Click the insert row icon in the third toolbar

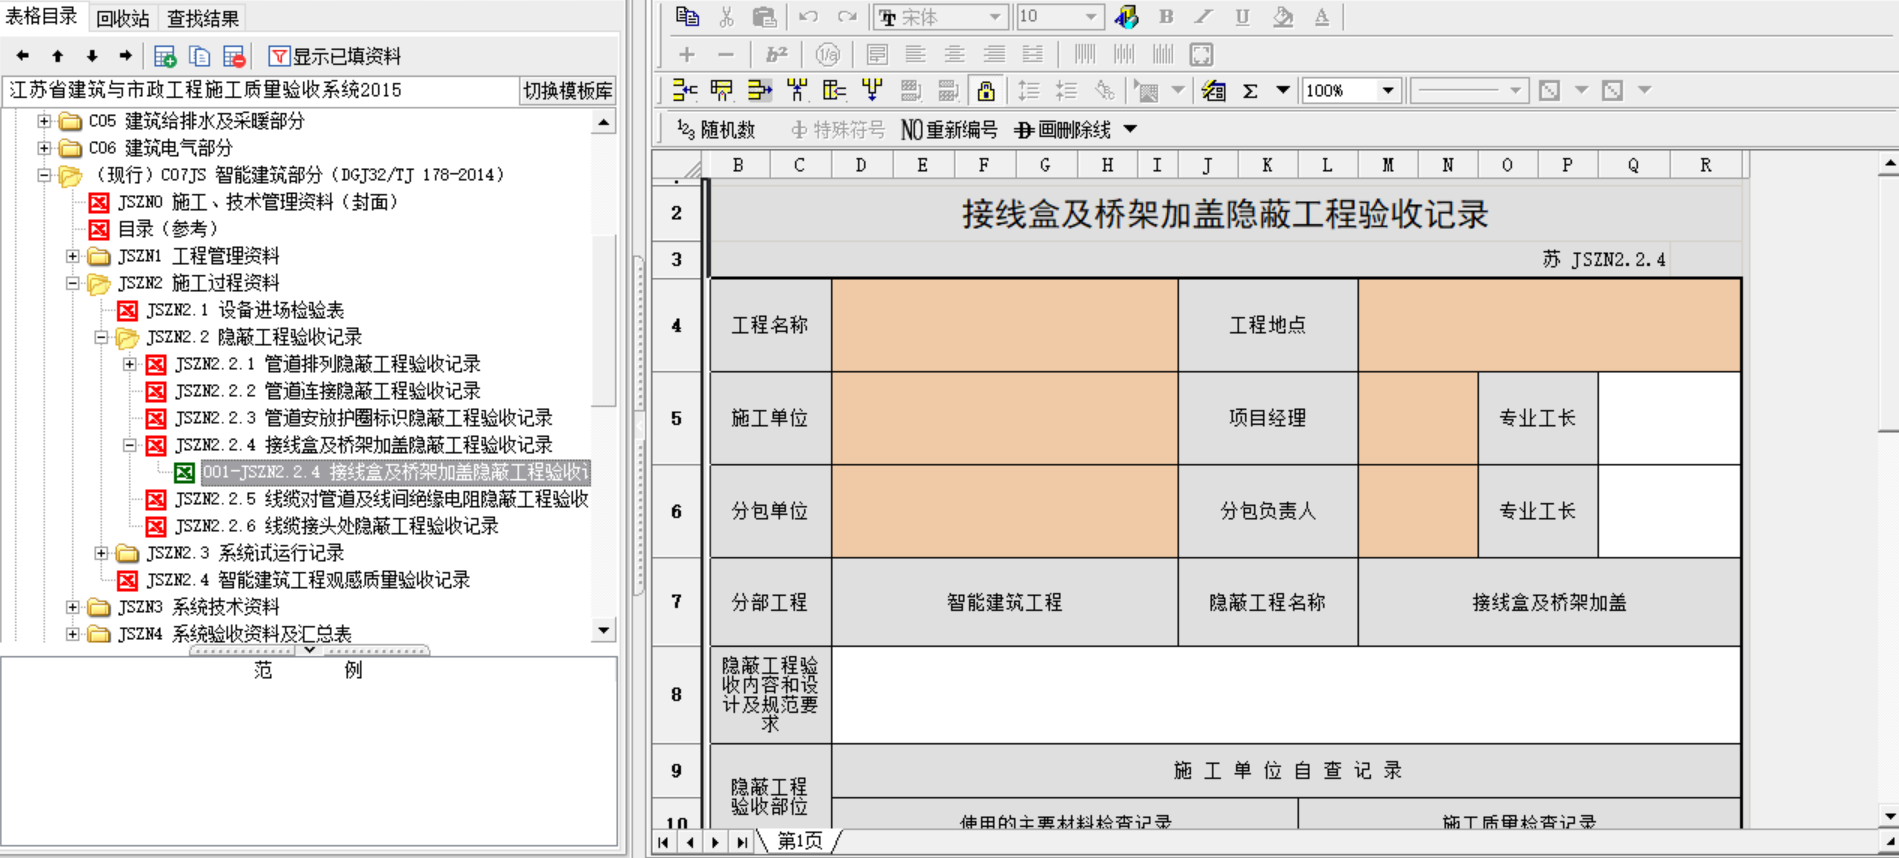(684, 91)
